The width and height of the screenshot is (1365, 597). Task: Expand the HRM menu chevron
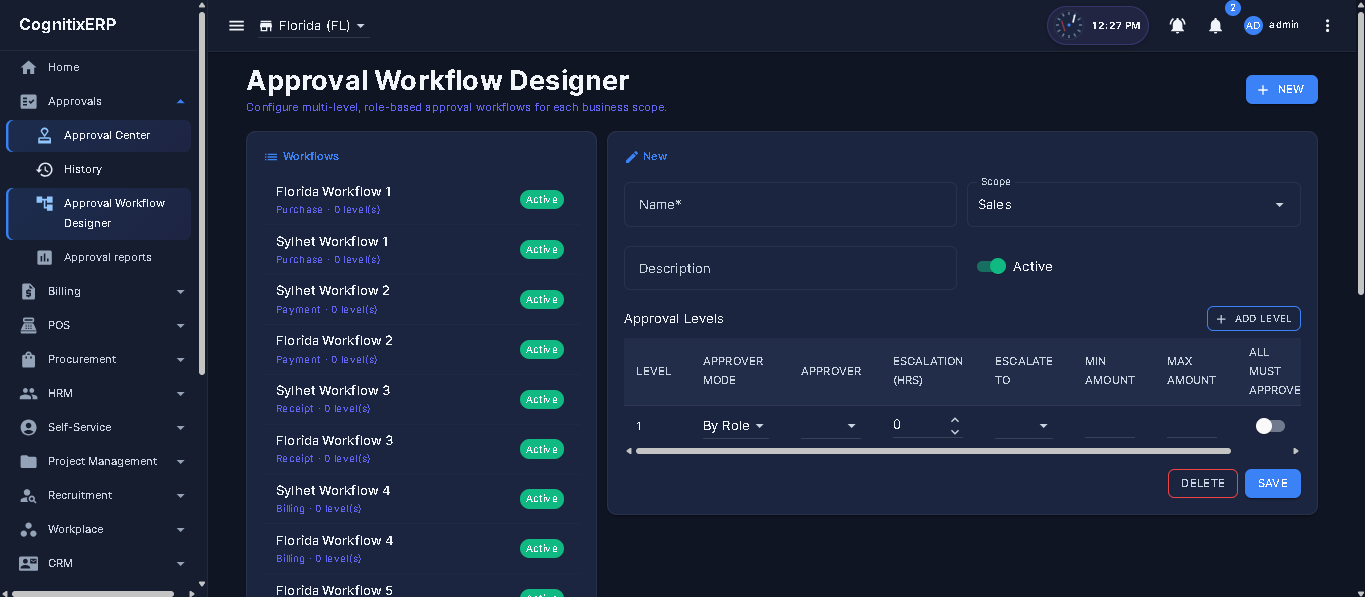click(x=180, y=393)
